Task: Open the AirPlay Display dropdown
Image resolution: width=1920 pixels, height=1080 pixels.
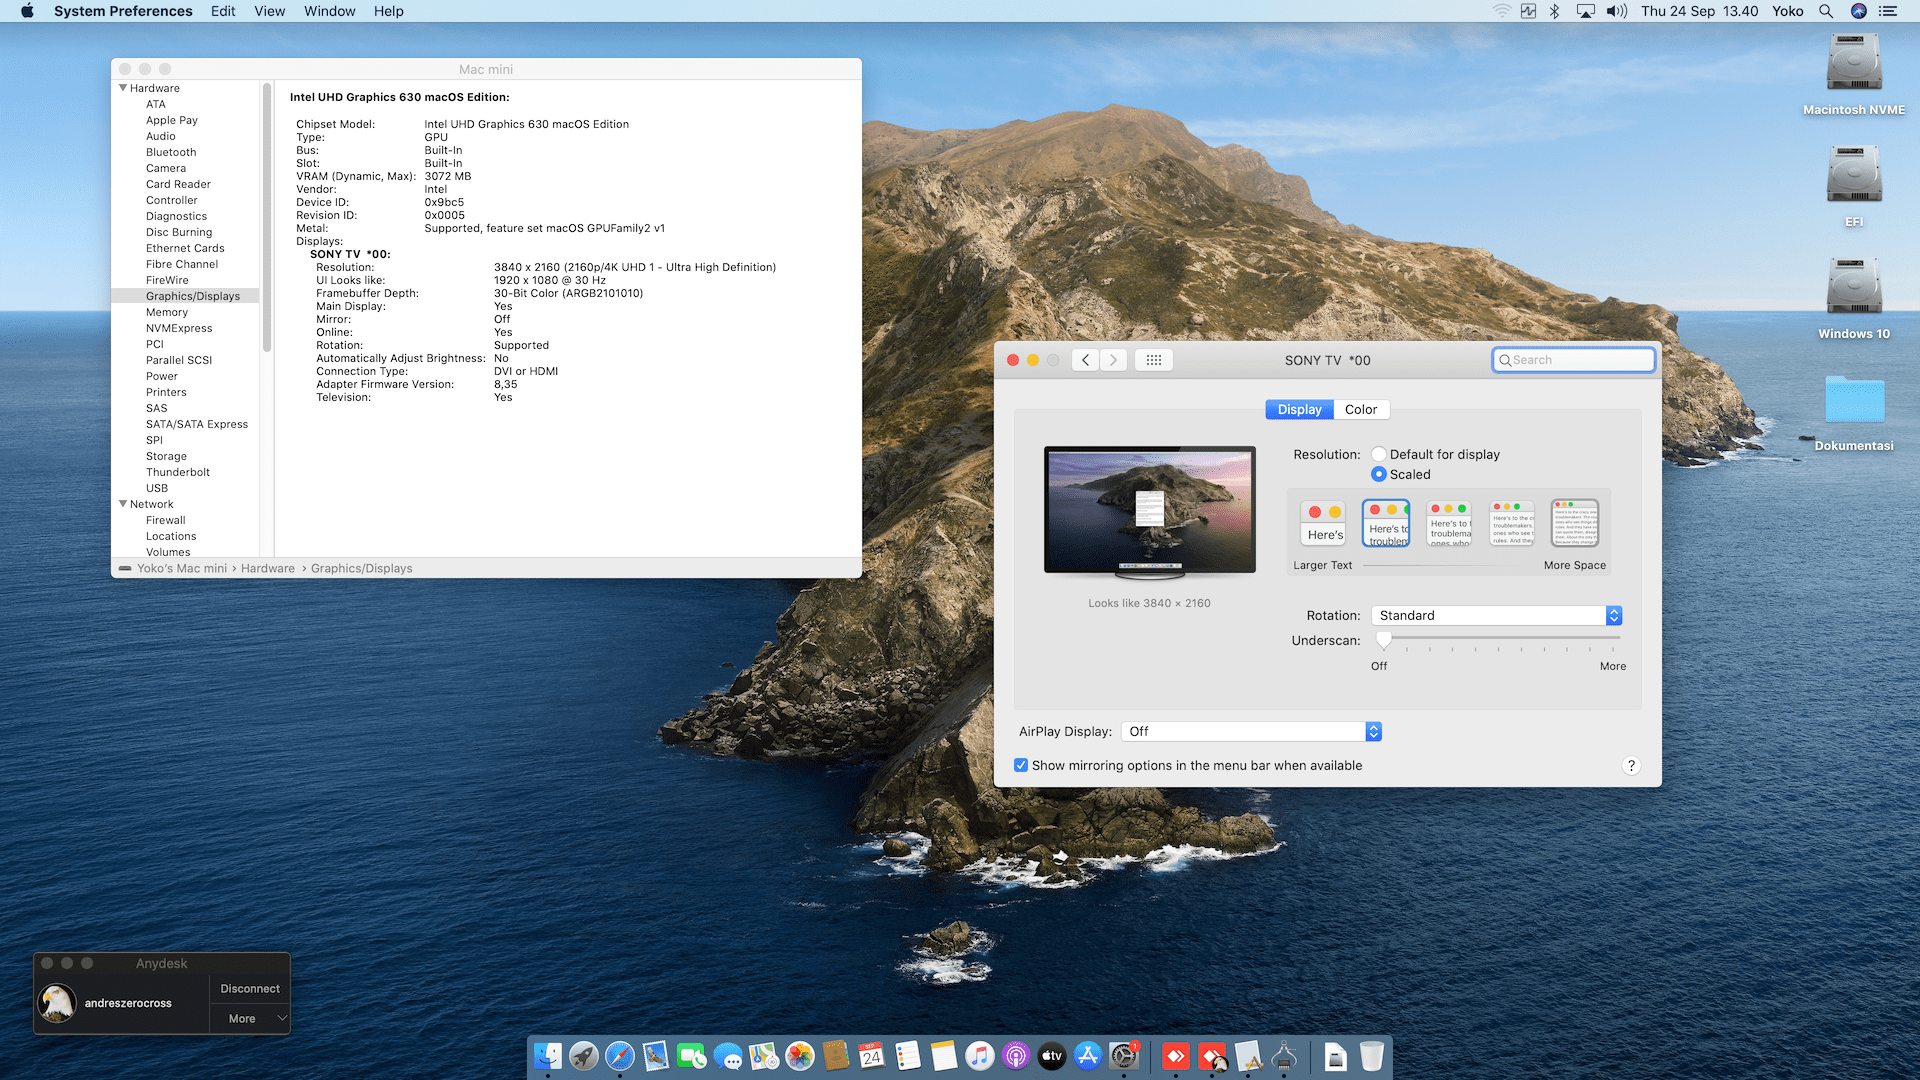Action: coord(1251,732)
